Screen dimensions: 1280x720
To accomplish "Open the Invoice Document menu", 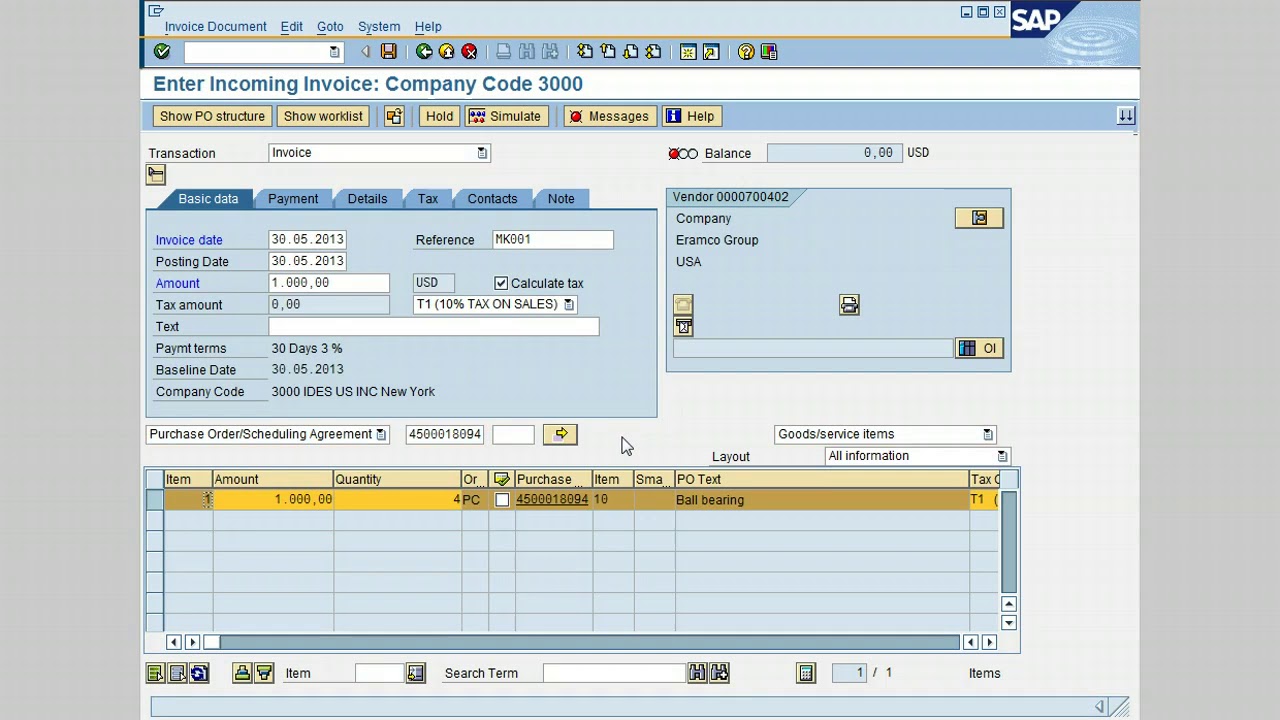I will pyautogui.click(x=216, y=27).
